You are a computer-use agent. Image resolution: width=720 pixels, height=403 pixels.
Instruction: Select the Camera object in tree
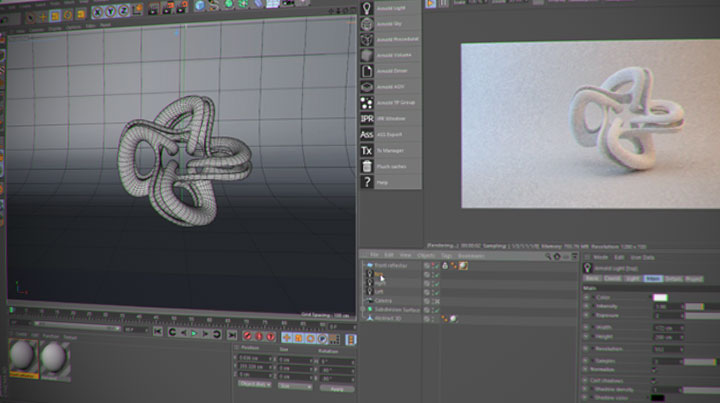tap(383, 301)
